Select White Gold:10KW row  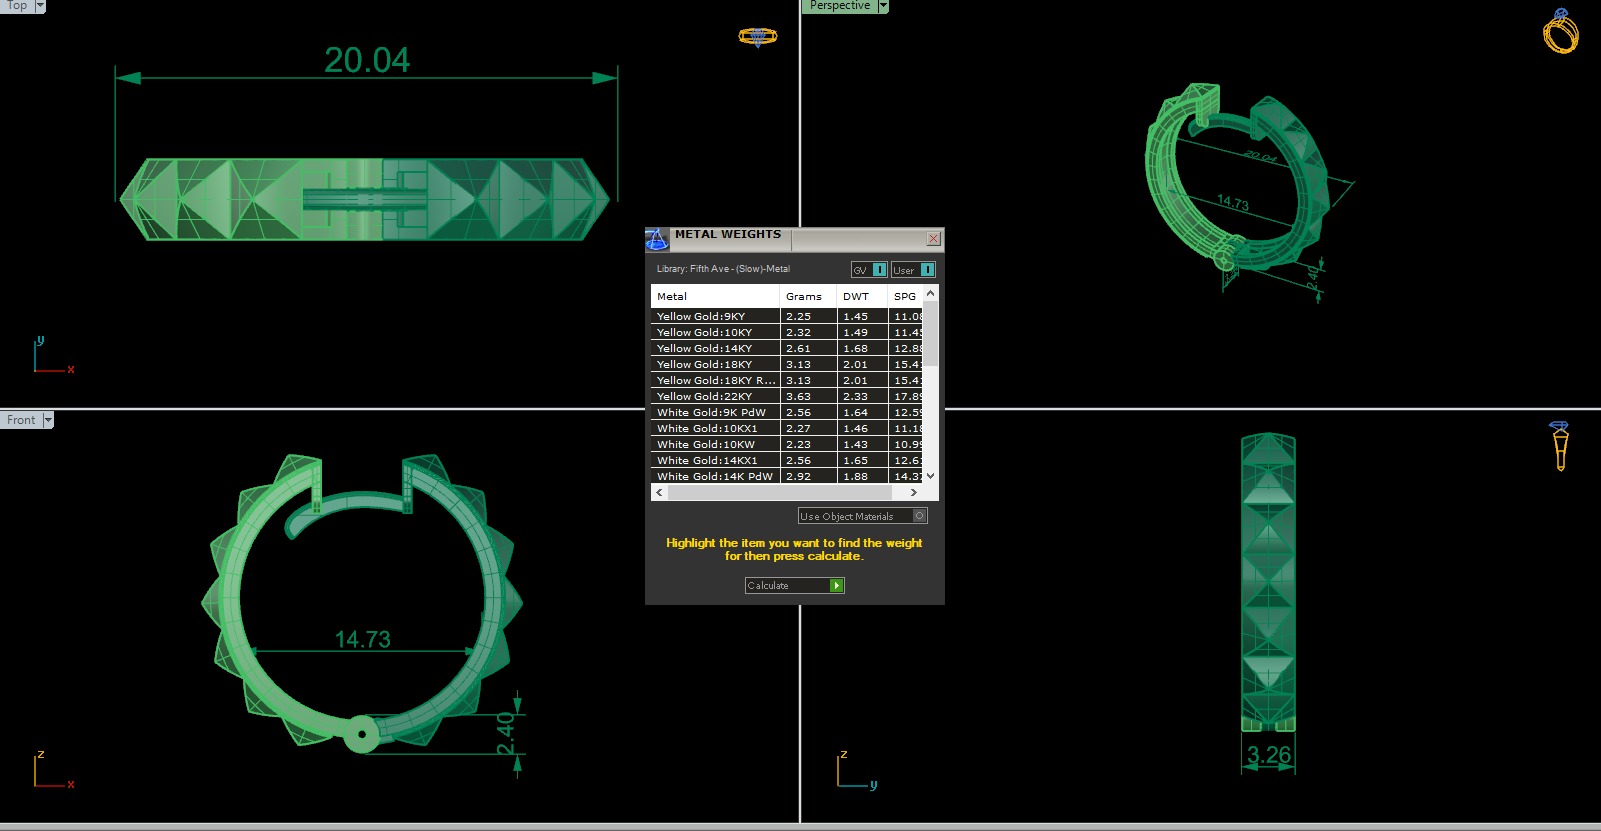(x=787, y=444)
